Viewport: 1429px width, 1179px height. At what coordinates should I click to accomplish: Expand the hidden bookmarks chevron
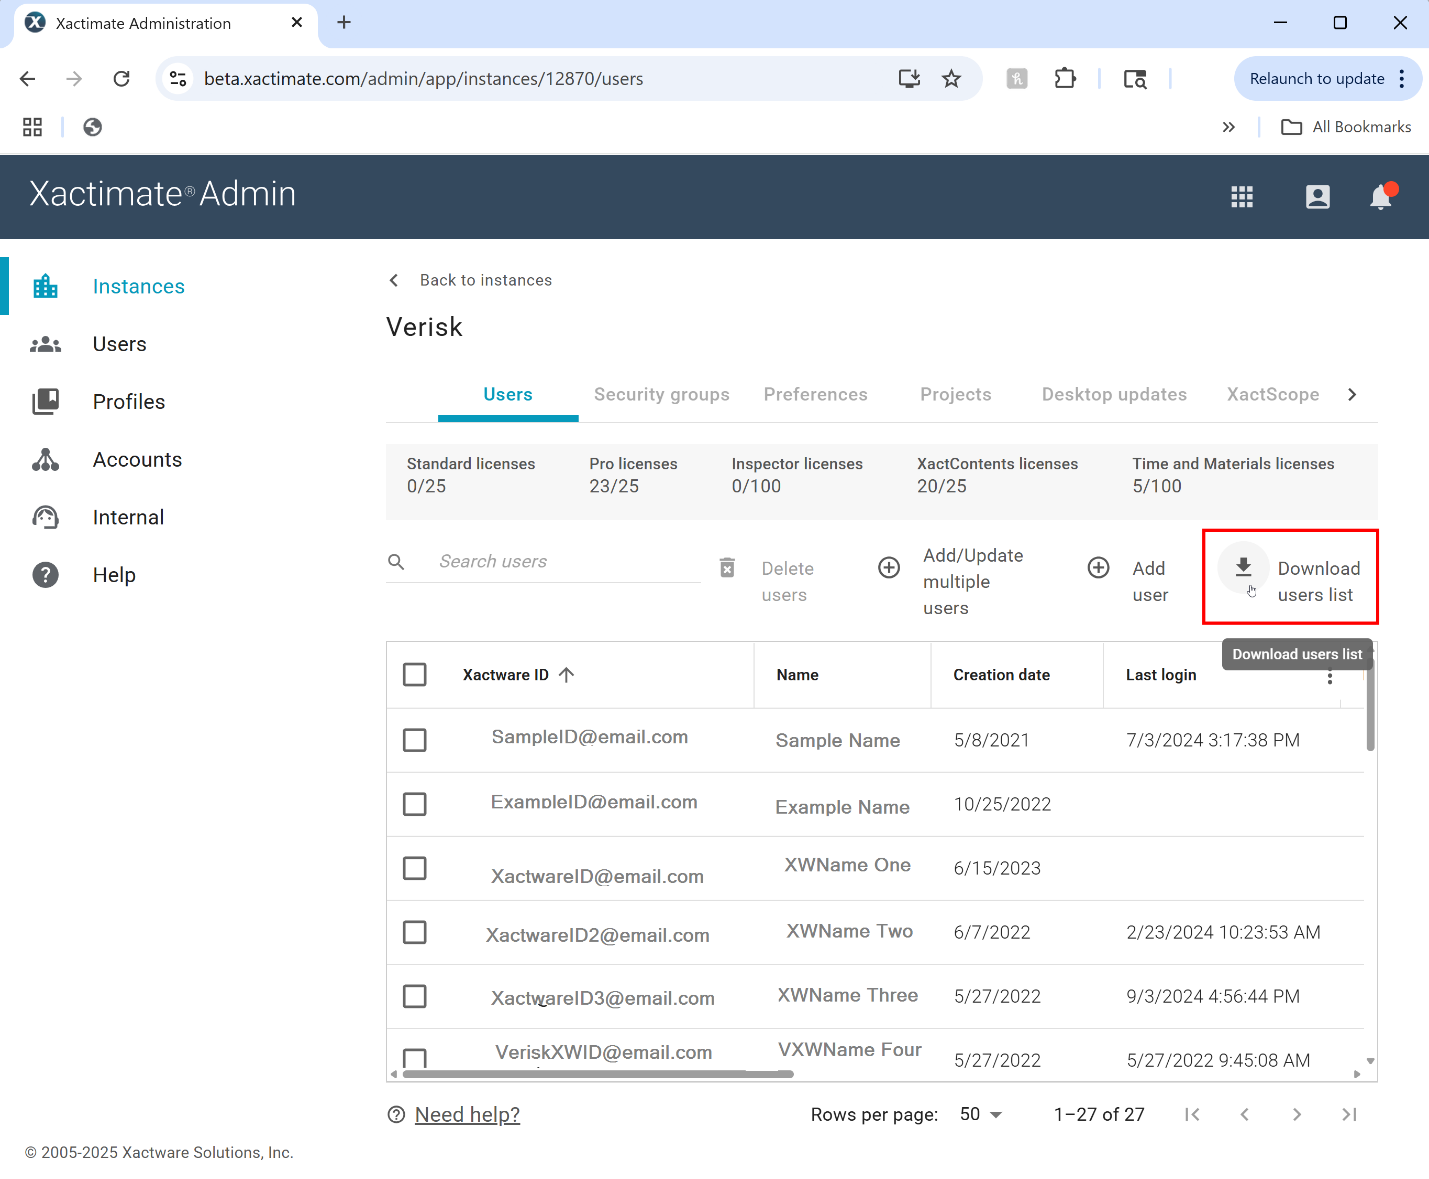click(x=1229, y=127)
